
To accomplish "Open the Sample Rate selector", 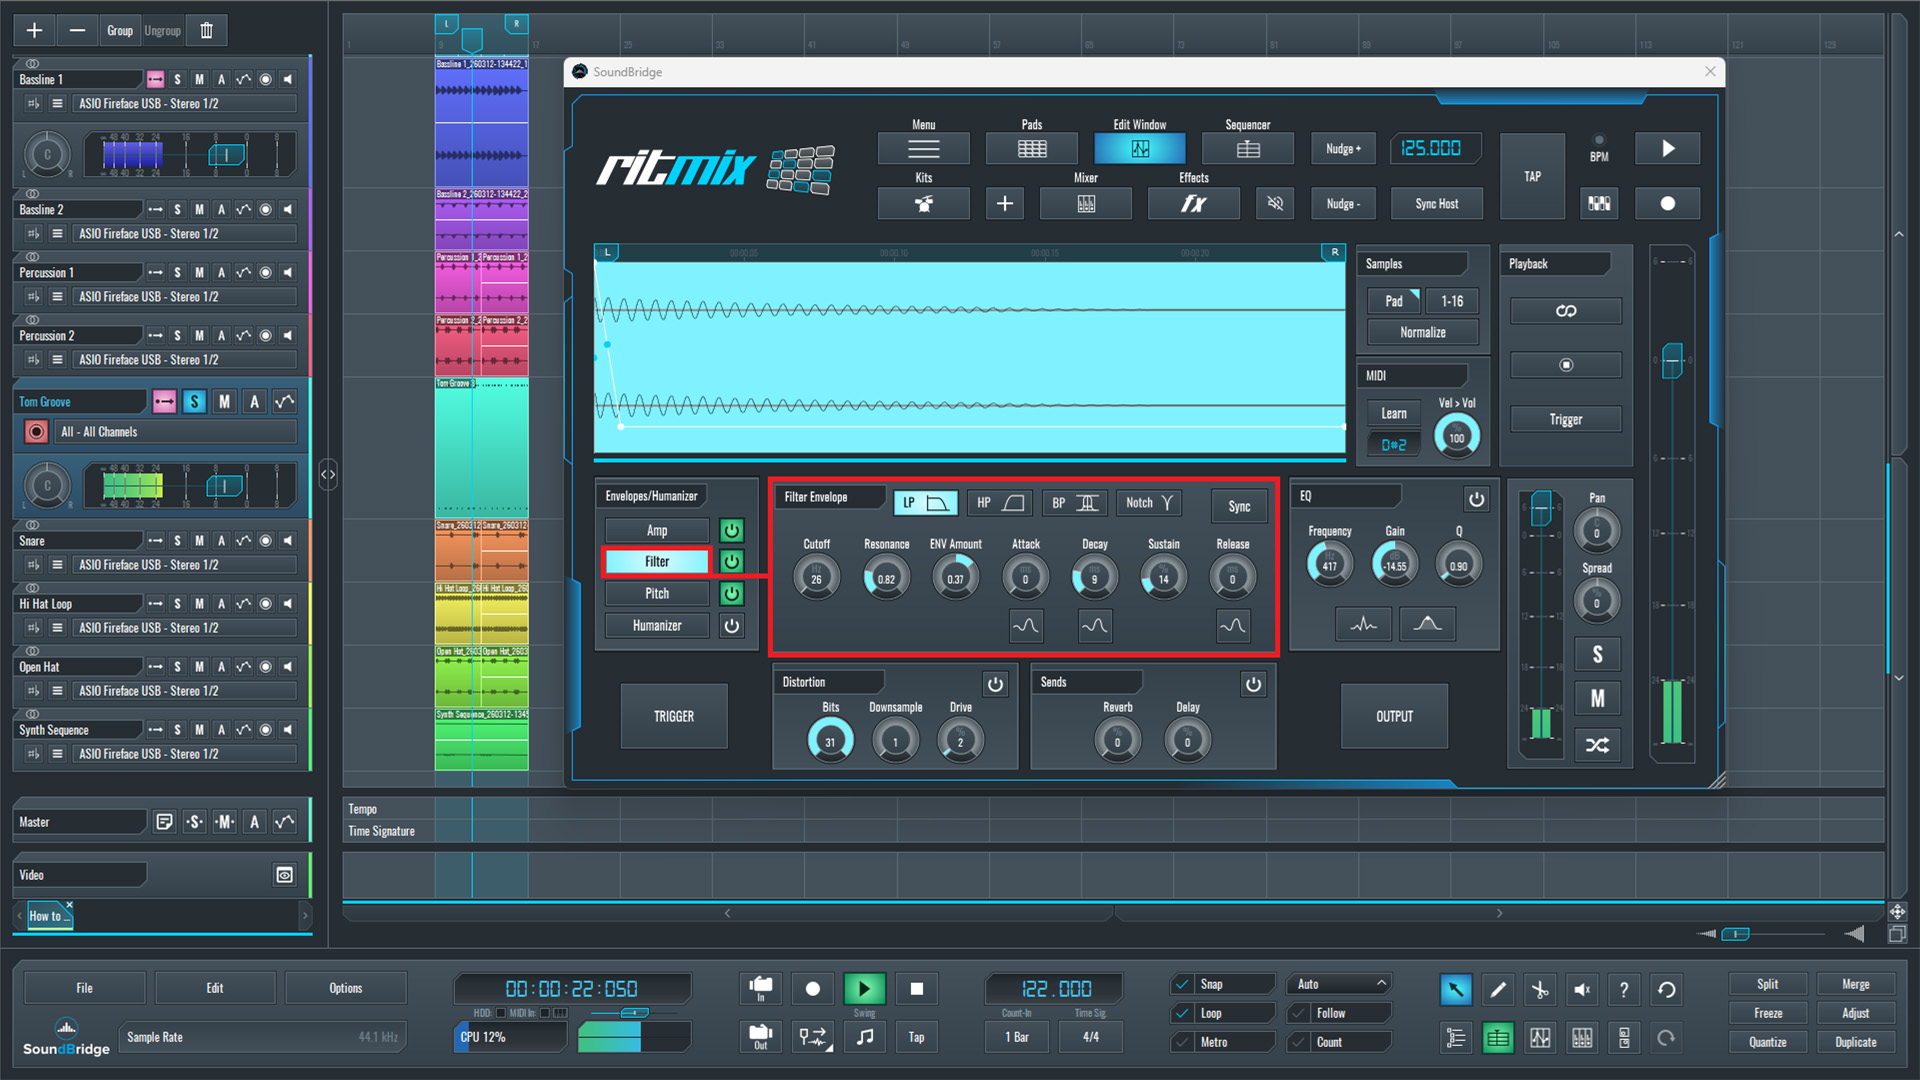I will coord(261,1037).
